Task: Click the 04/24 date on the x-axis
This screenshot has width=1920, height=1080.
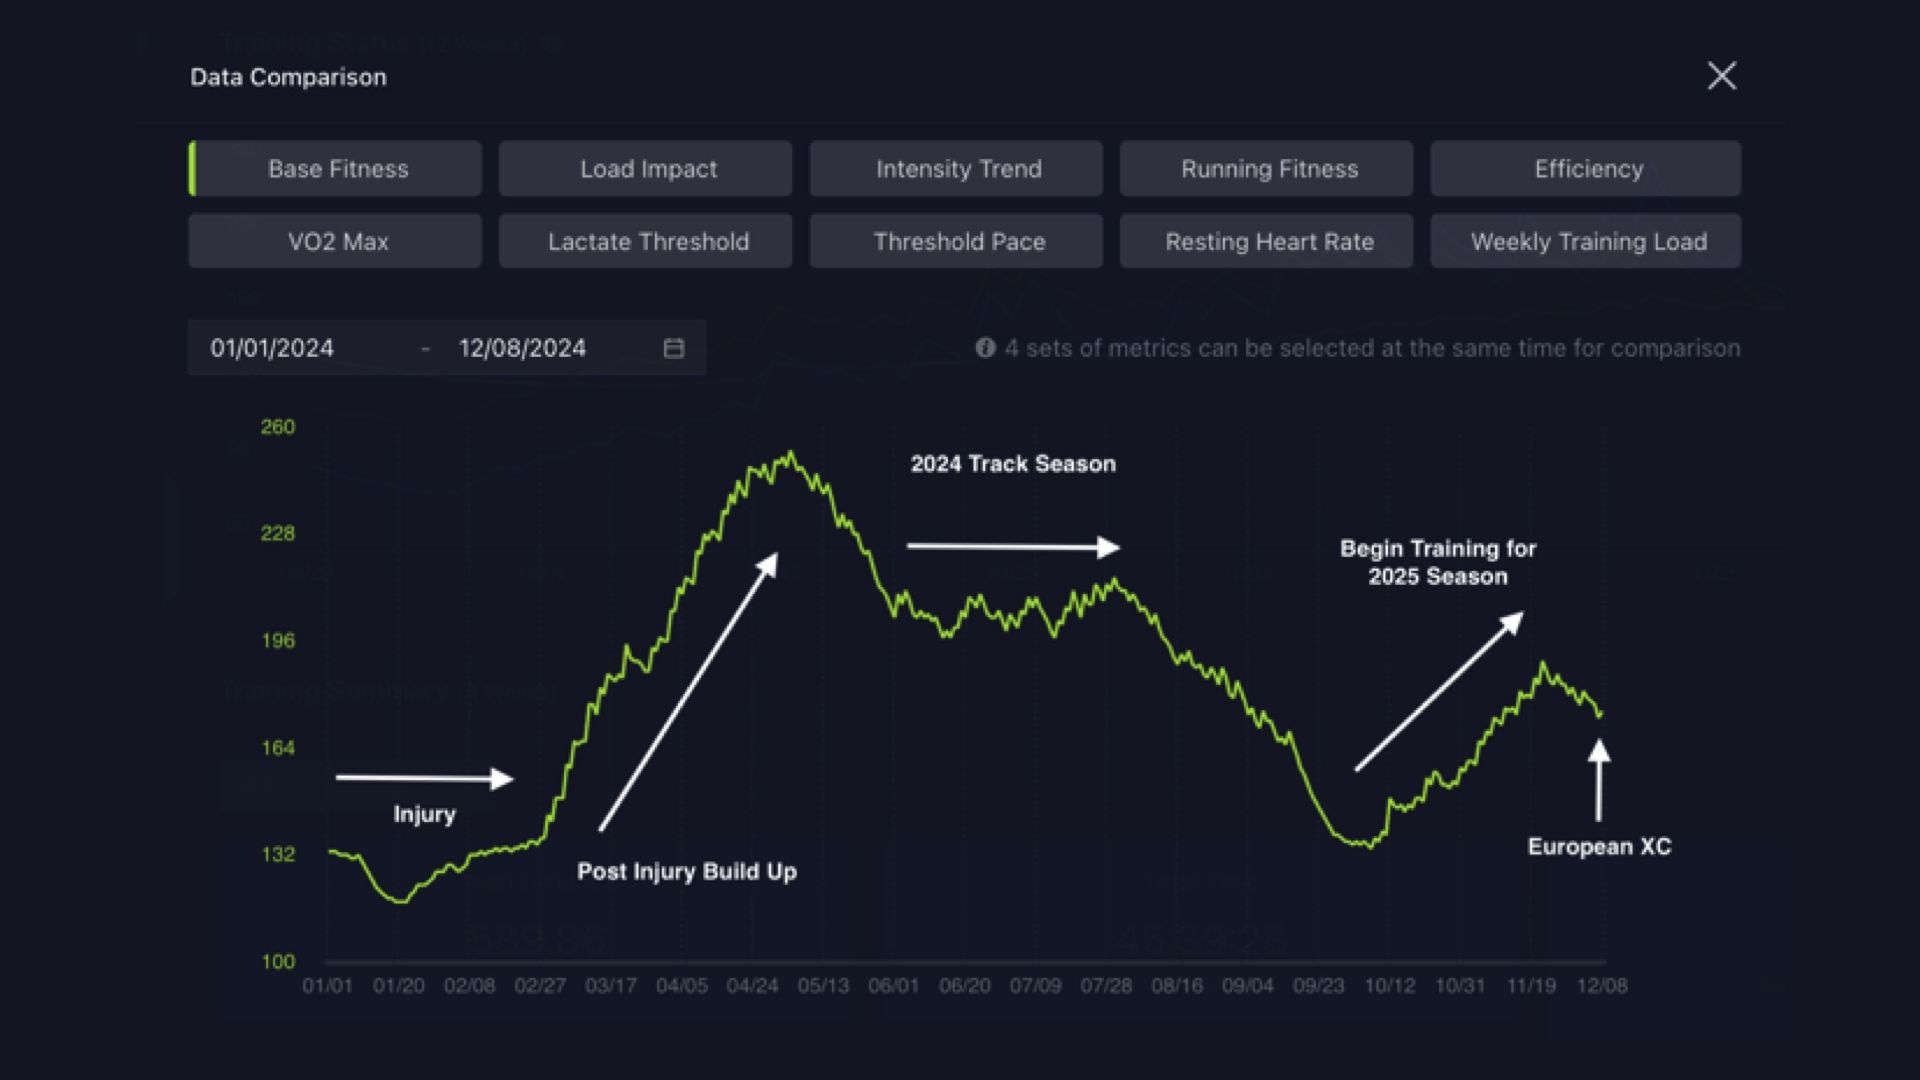Action: click(x=753, y=986)
